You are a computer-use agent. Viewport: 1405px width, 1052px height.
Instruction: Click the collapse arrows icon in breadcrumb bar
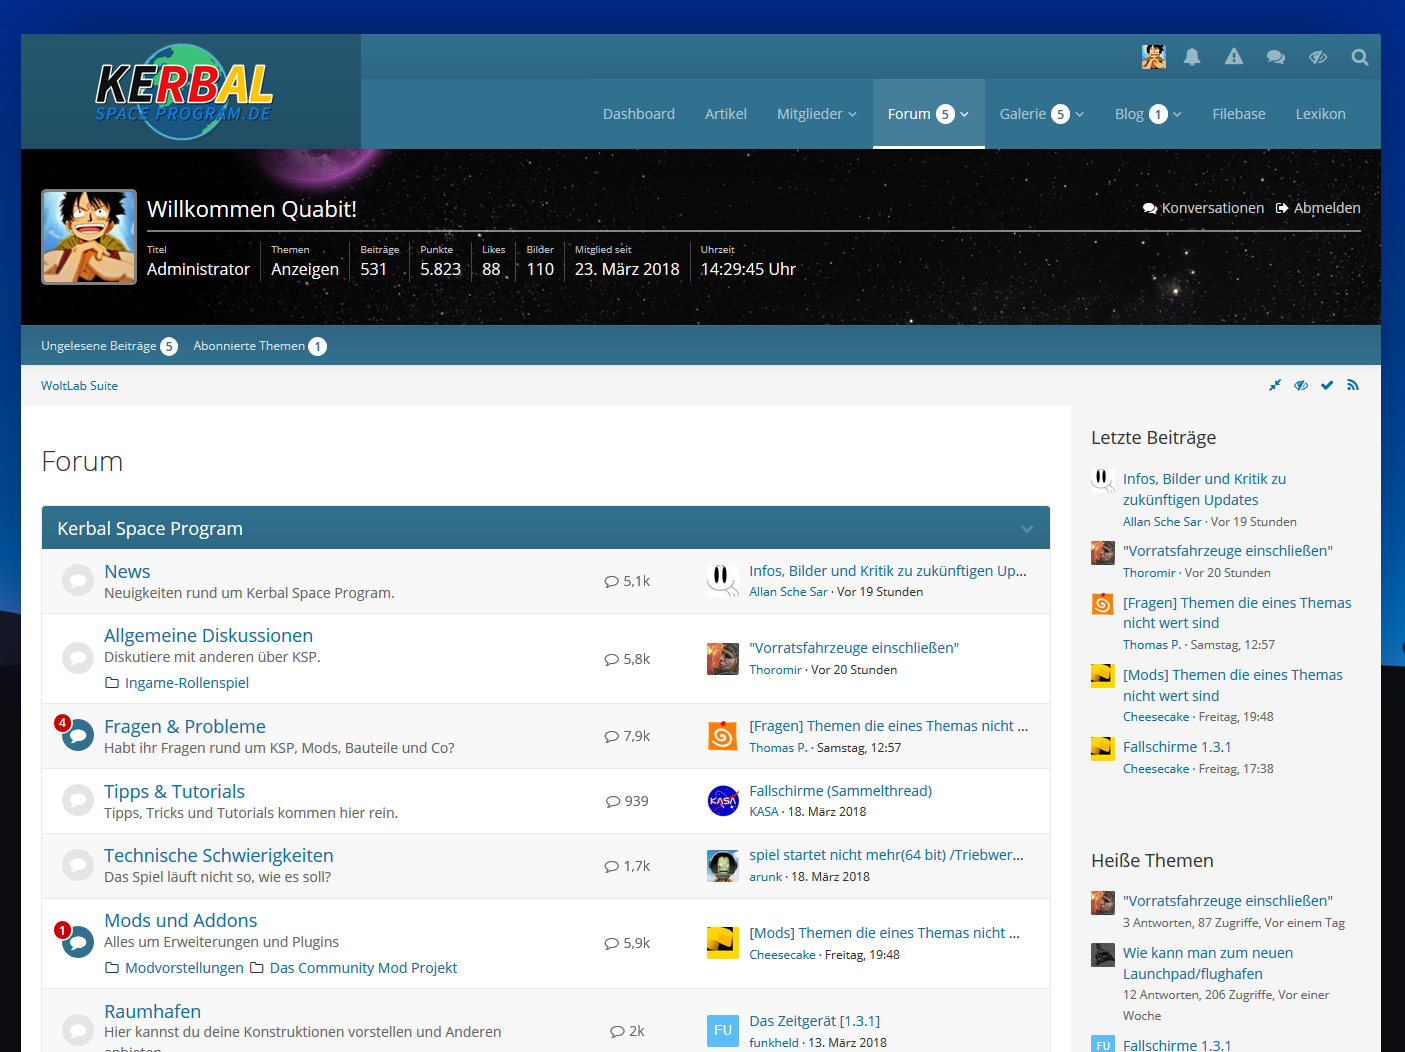(1275, 385)
